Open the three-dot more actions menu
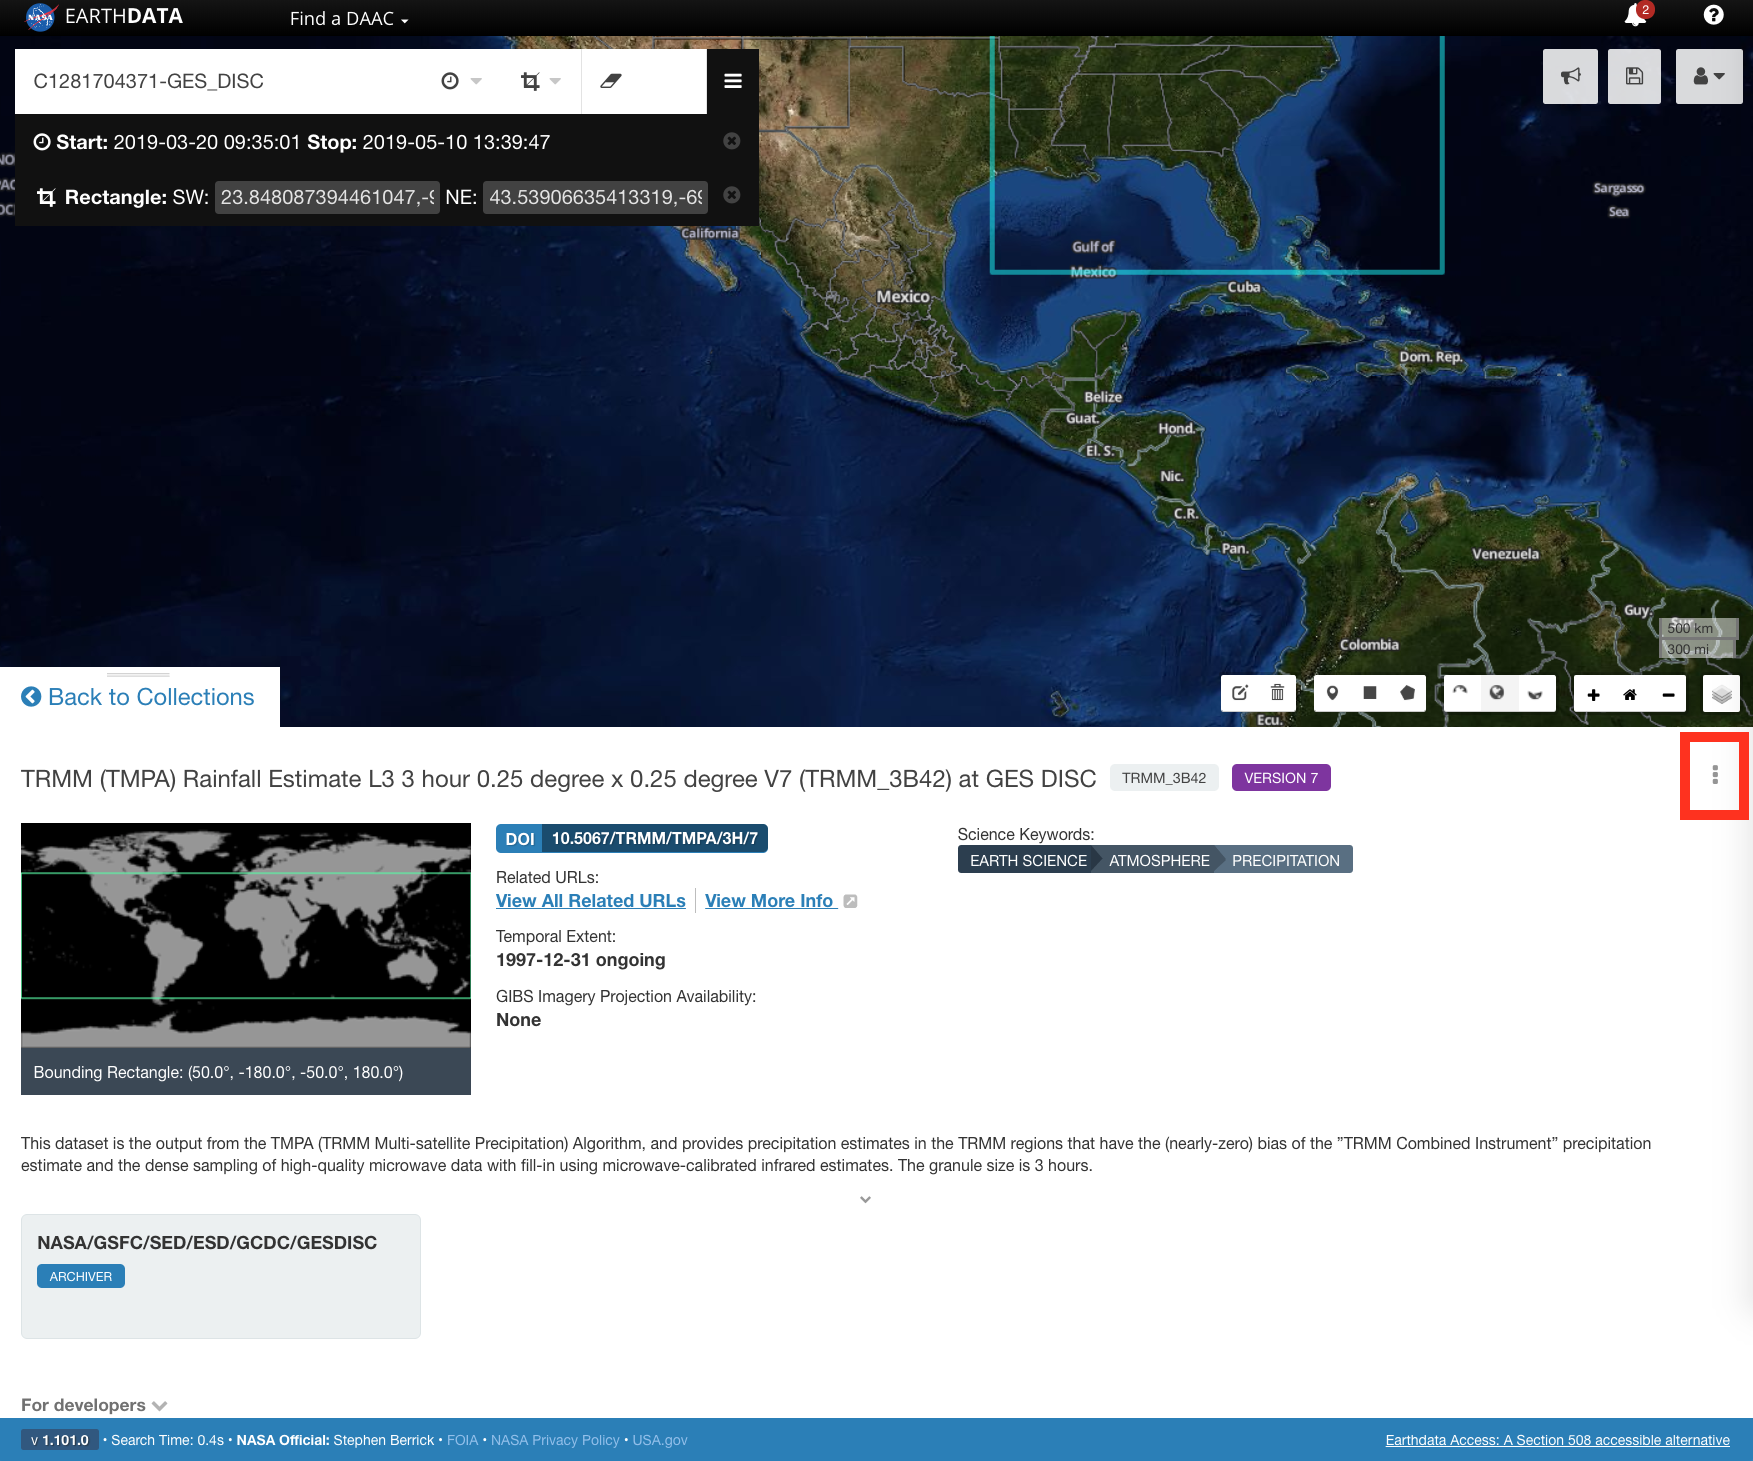Image resolution: width=1753 pixels, height=1461 pixels. (1715, 775)
